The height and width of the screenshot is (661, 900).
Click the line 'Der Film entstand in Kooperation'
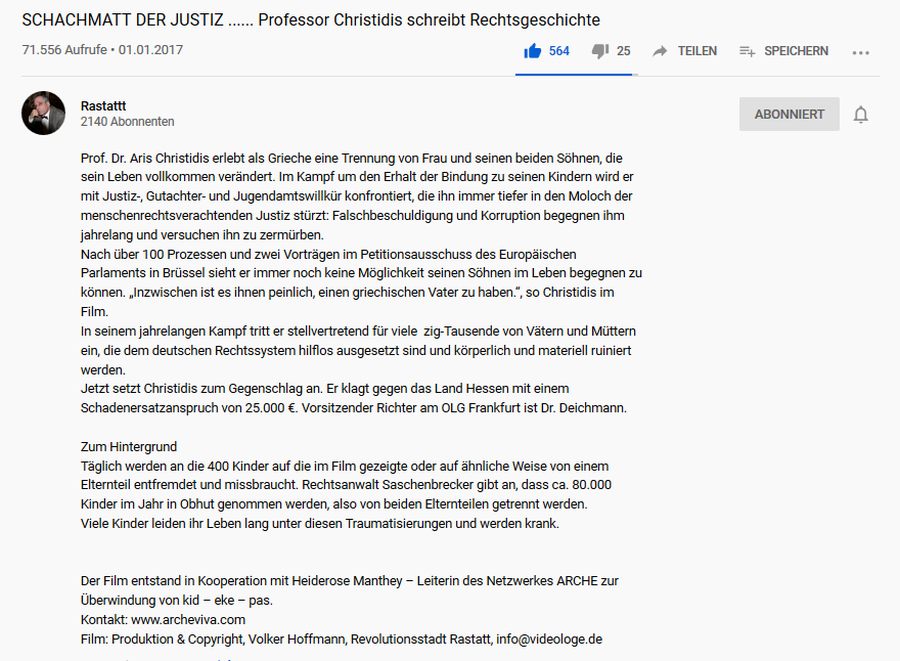[x=350, y=581]
